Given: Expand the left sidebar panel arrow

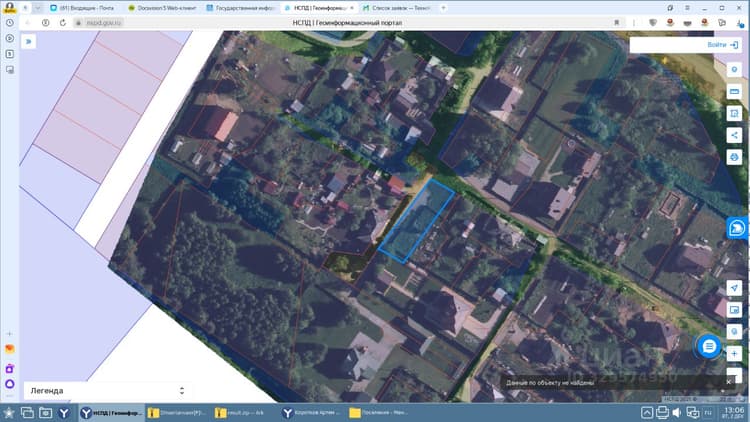Looking at the screenshot, I should (x=29, y=42).
